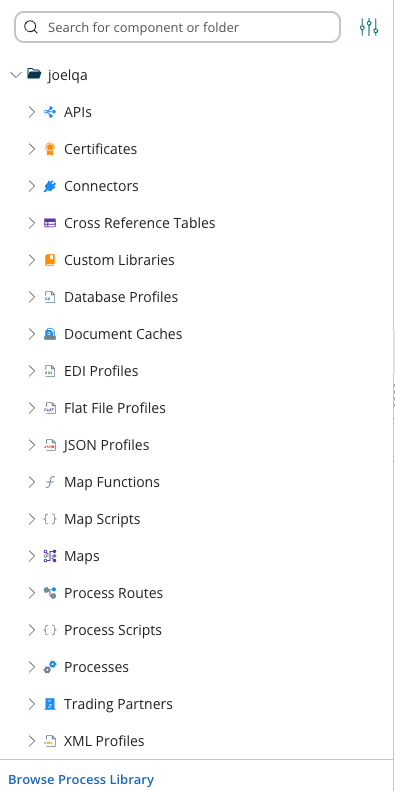Click the Maps icon

click(x=49, y=556)
